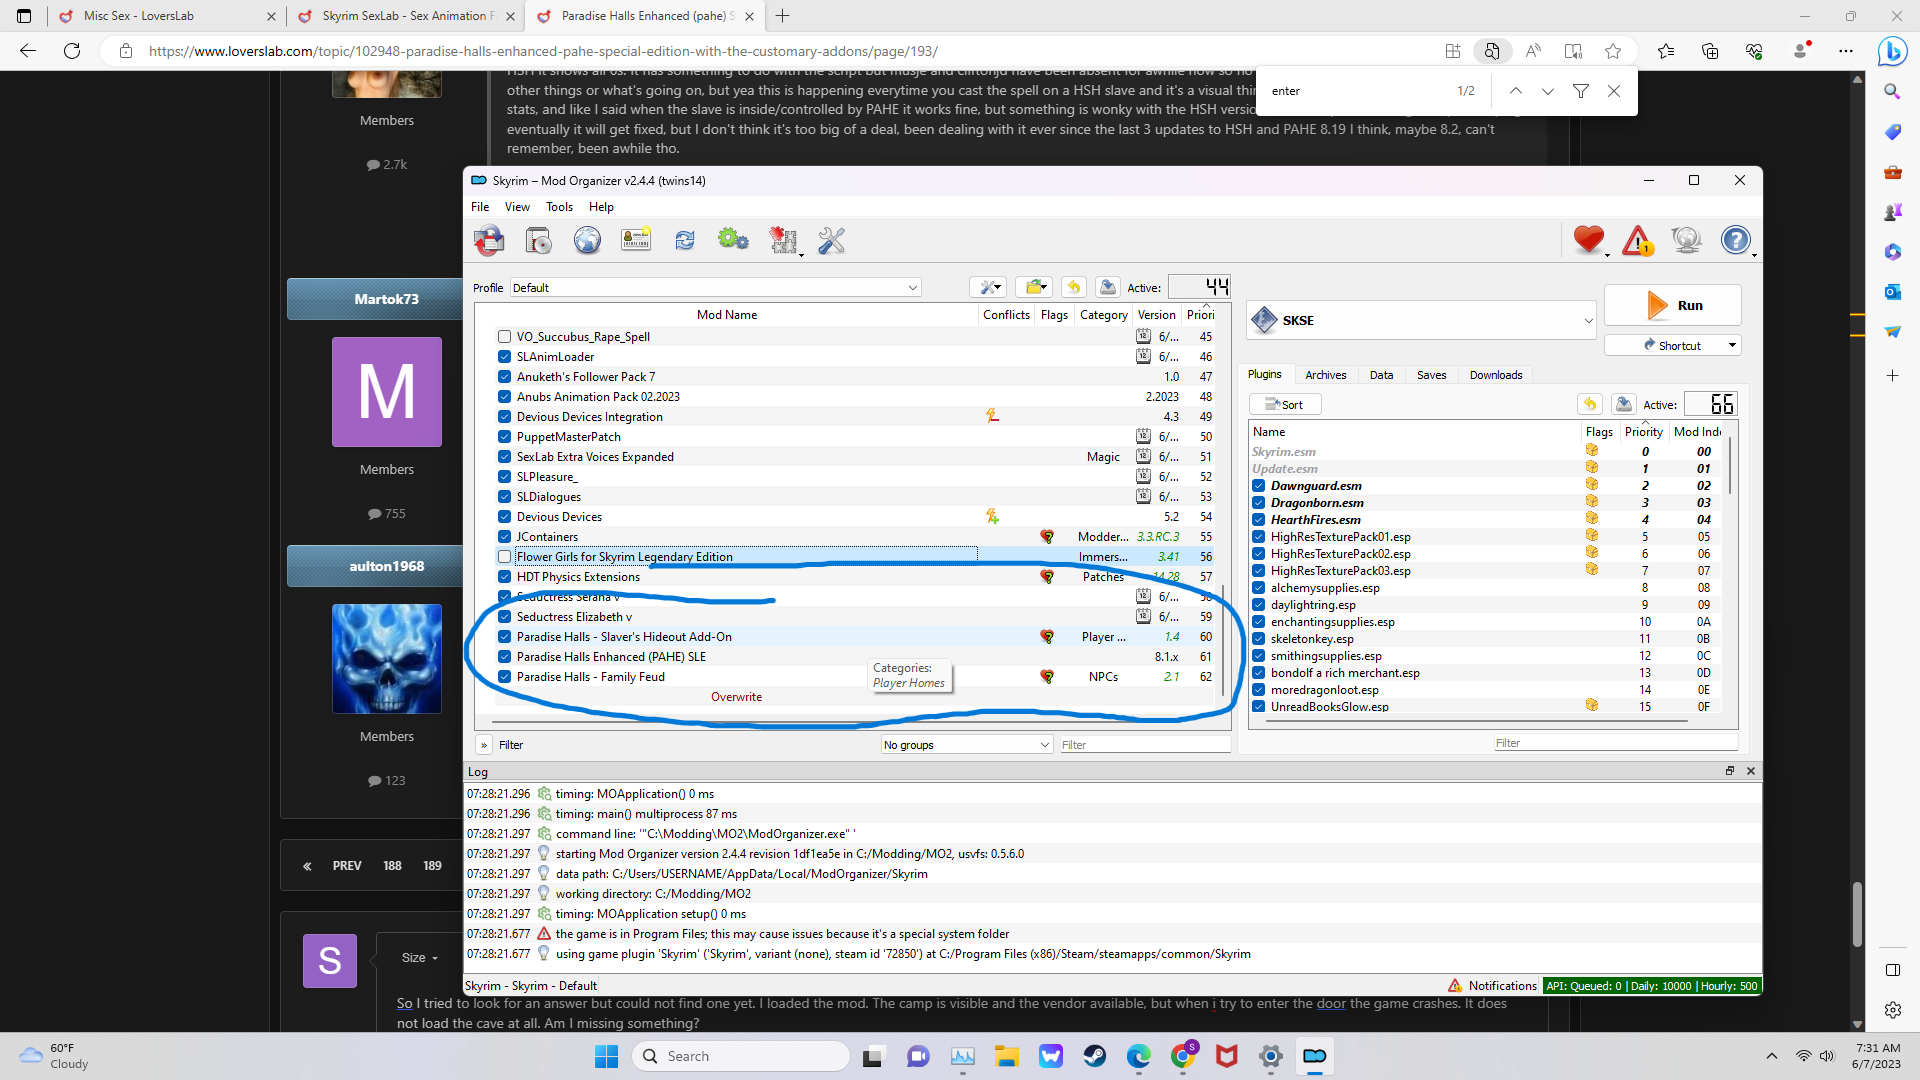Open the Tools menu
Viewport: 1920px width, 1080px height.
560,207
